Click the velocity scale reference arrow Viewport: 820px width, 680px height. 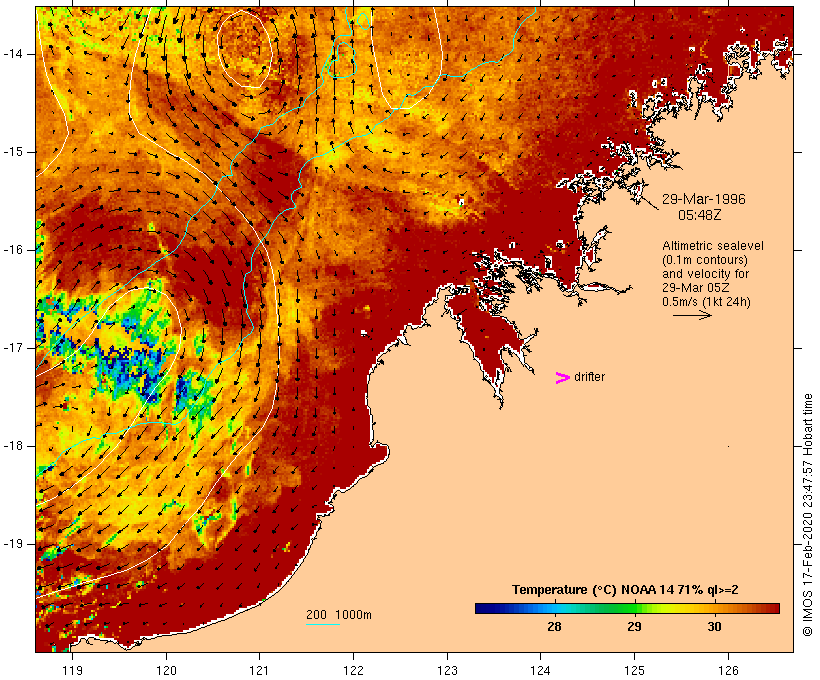(692, 315)
